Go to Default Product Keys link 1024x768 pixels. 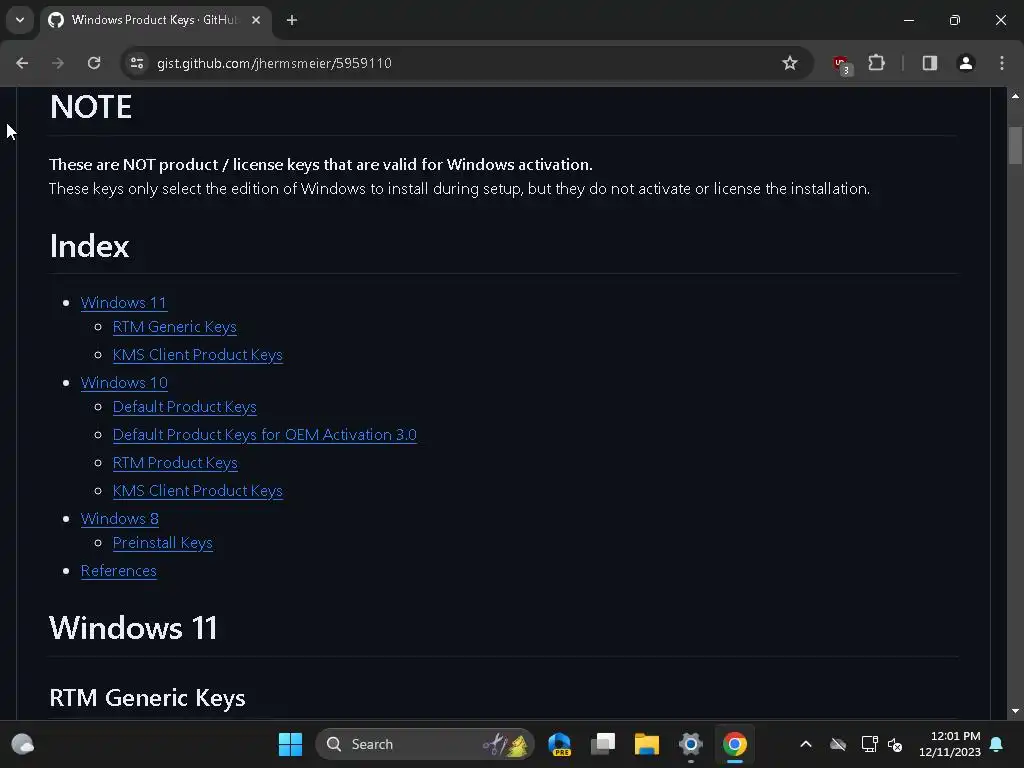(184, 407)
